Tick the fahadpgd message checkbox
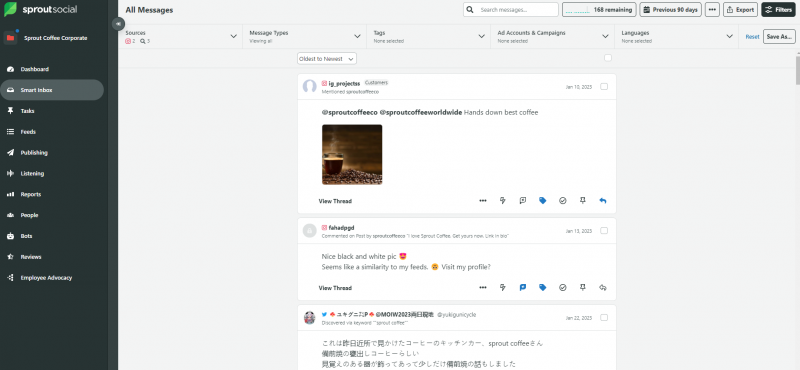Viewport: 800px width, 370px height. point(604,231)
